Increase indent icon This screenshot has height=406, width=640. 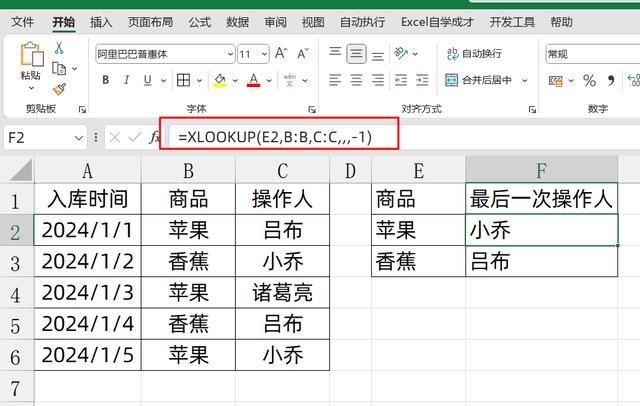tap(422, 80)
